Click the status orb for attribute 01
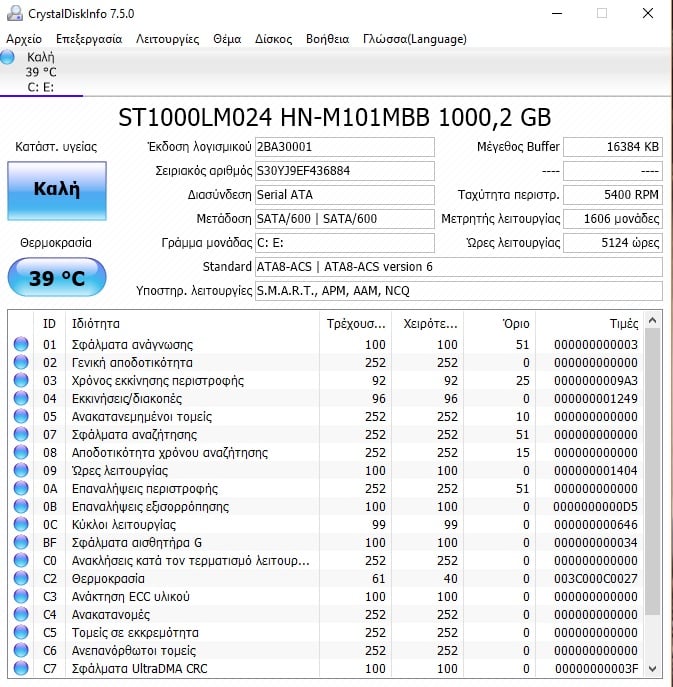This screenshot has height=687, width=673. (21, 344)
